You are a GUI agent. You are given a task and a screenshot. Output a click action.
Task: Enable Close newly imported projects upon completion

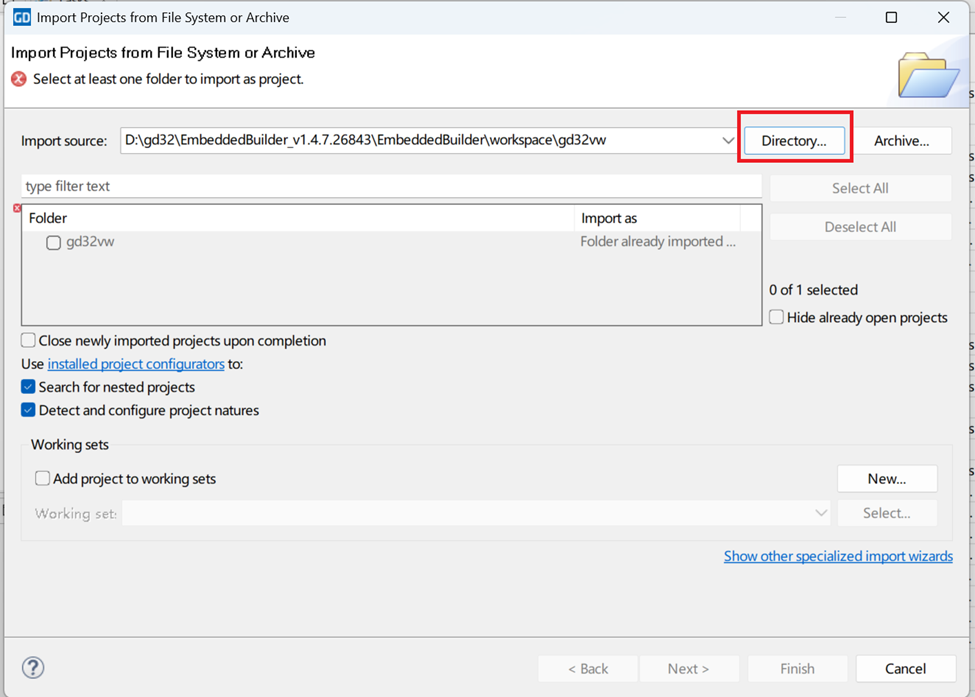point(29,341)
